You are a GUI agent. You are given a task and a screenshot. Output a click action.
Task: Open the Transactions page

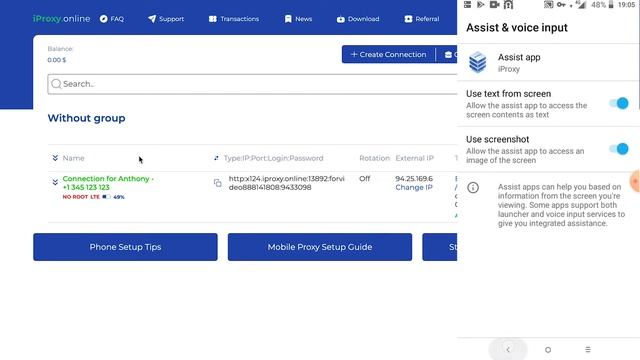tap(234, 19)
